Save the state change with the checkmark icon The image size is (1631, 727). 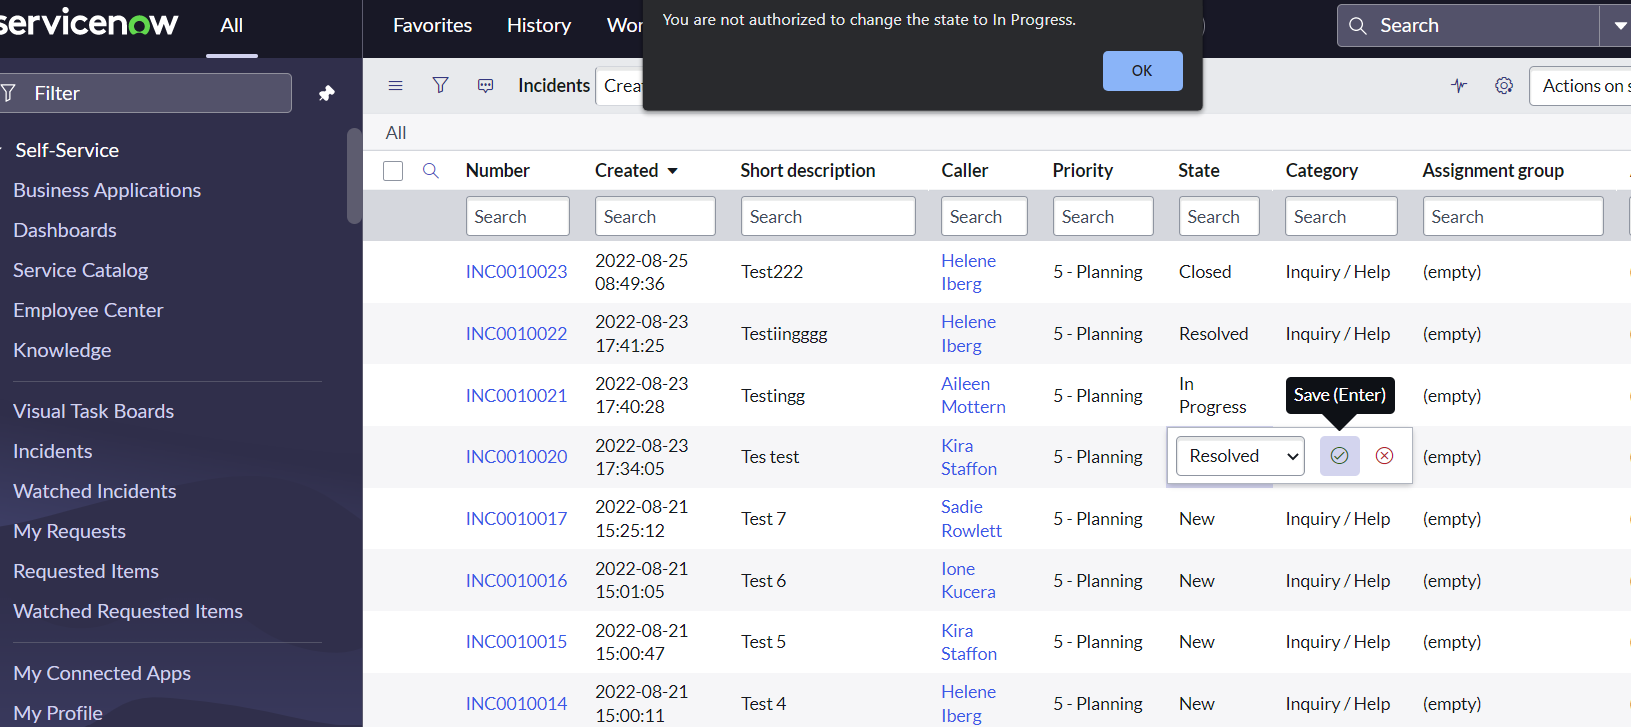1339,456
